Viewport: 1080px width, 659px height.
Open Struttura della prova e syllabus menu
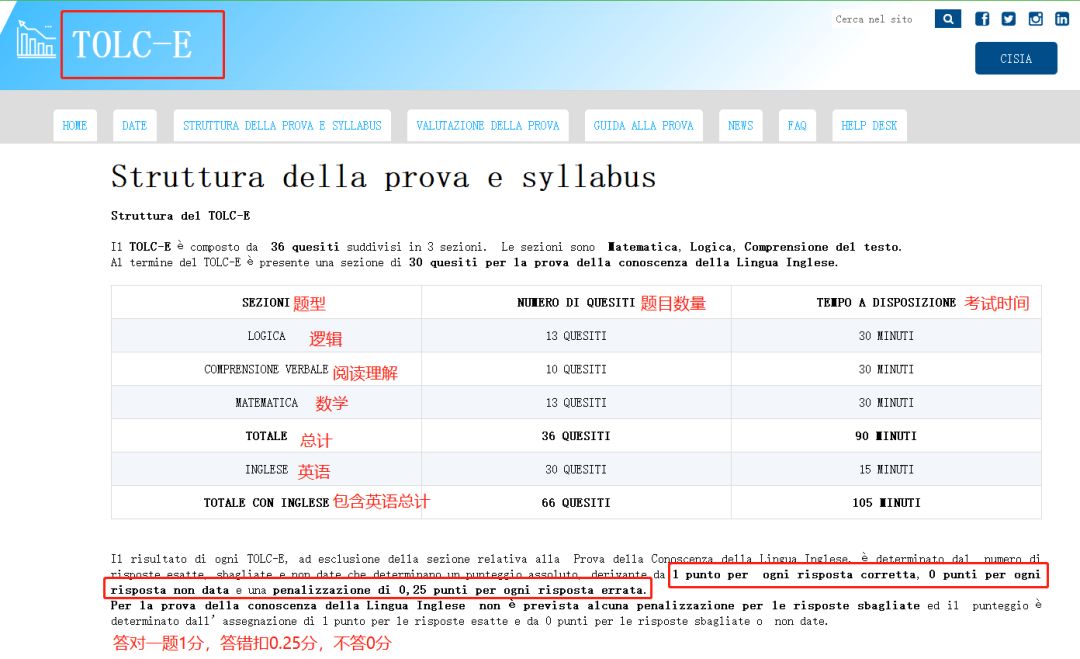[282, 125]
